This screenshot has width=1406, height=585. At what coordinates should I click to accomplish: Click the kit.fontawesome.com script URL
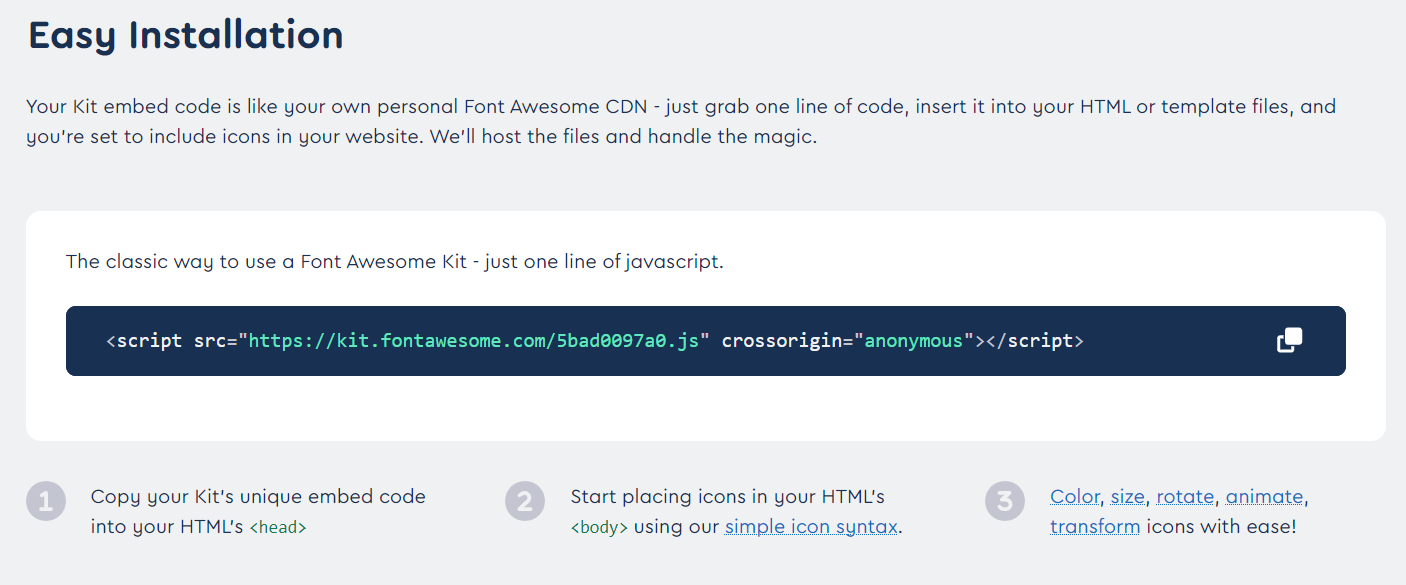tap(474, 341)
